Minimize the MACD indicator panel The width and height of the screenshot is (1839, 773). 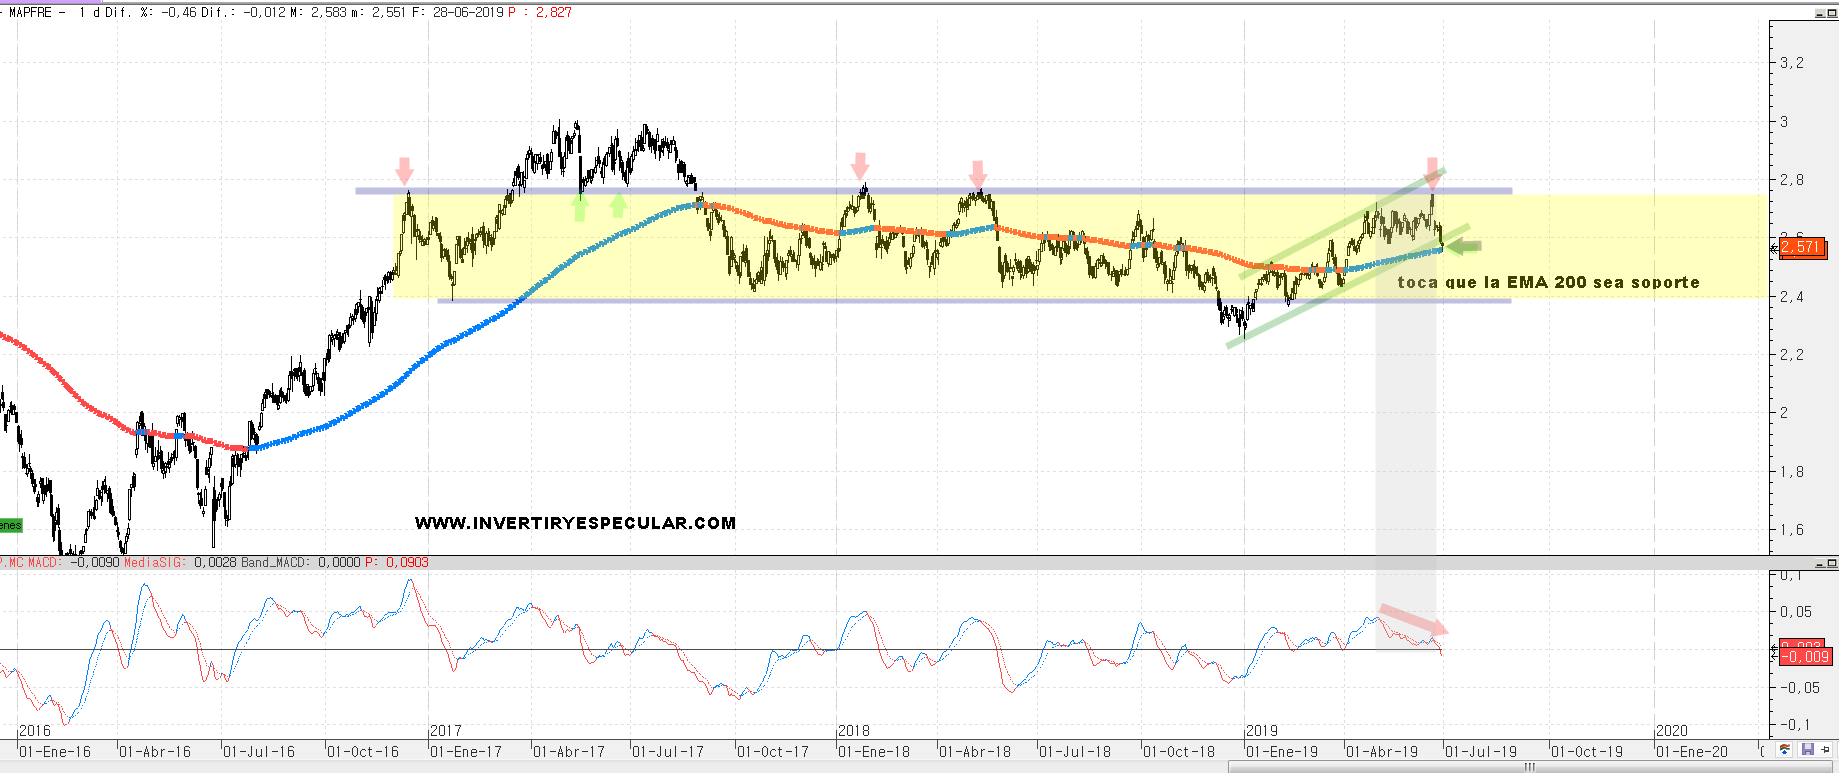tap(1820, 564)
